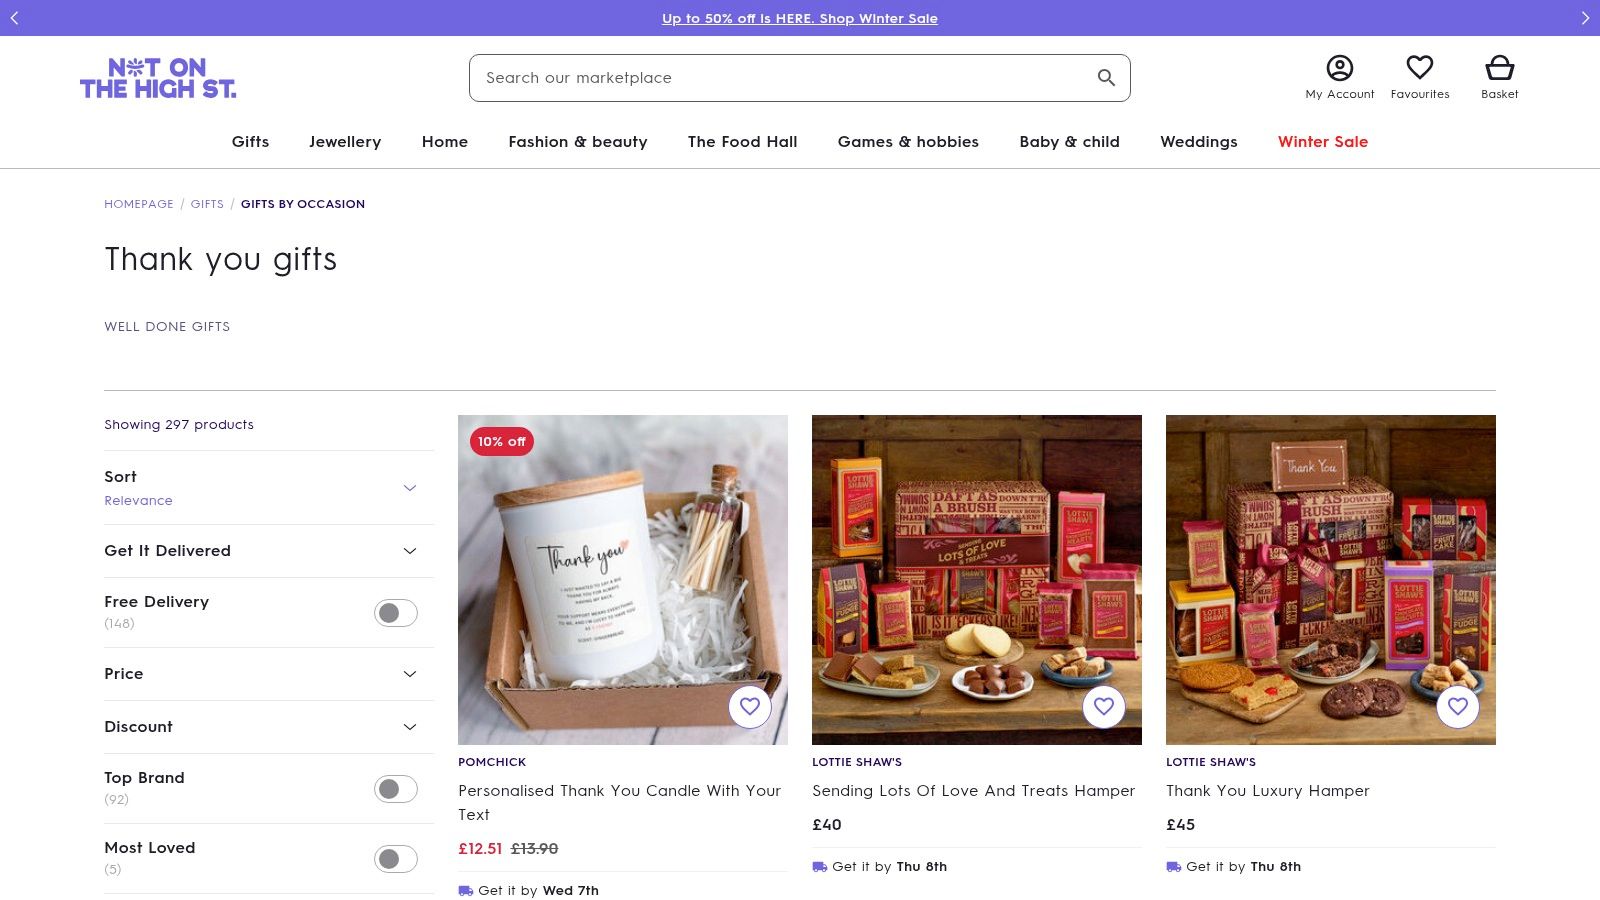Click the search magnifier icon
Screen dimensions: 1600x900
click(1106, 78)
